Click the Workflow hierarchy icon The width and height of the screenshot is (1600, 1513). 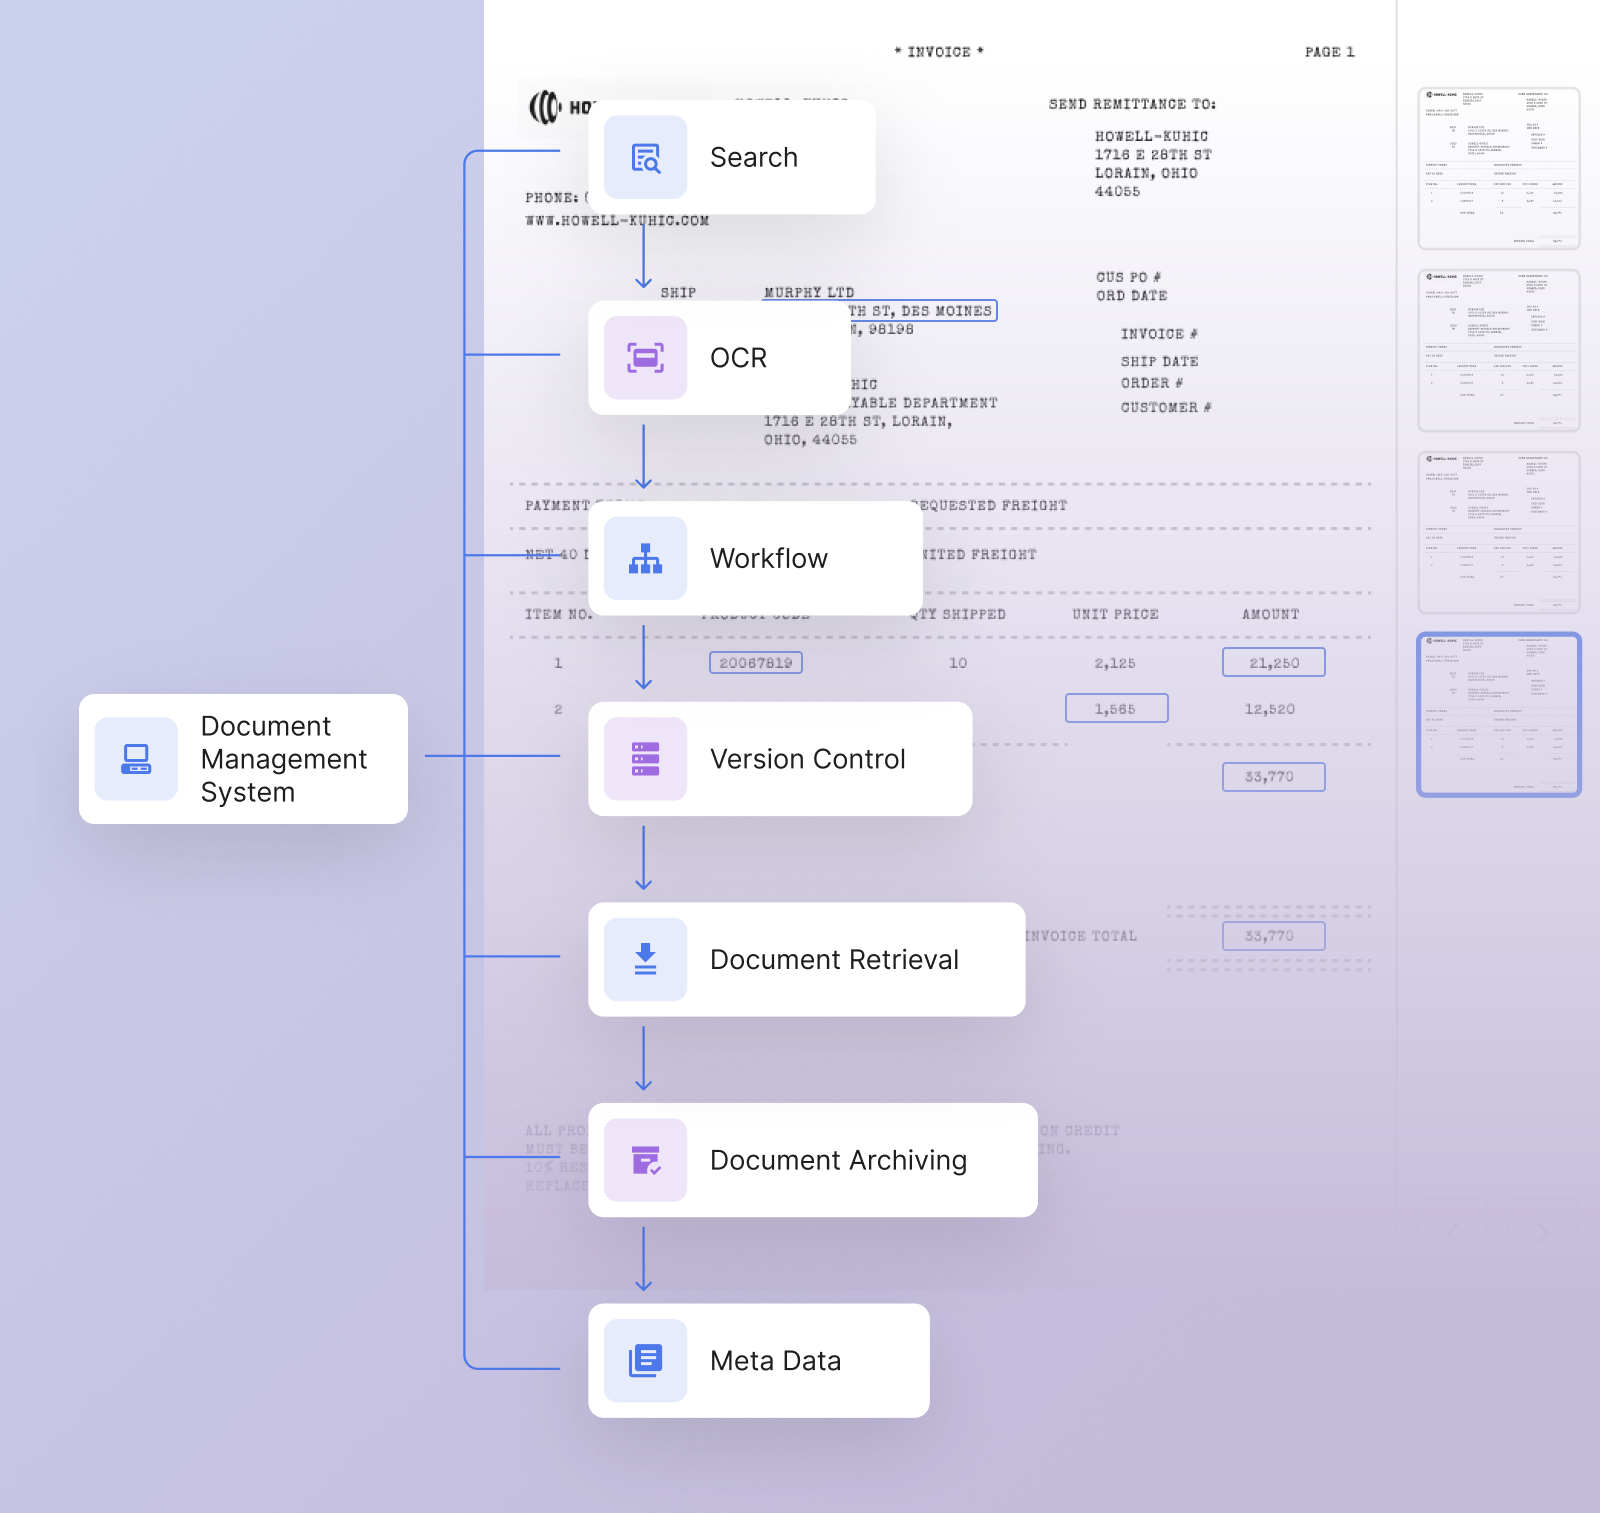pos(645,559)
